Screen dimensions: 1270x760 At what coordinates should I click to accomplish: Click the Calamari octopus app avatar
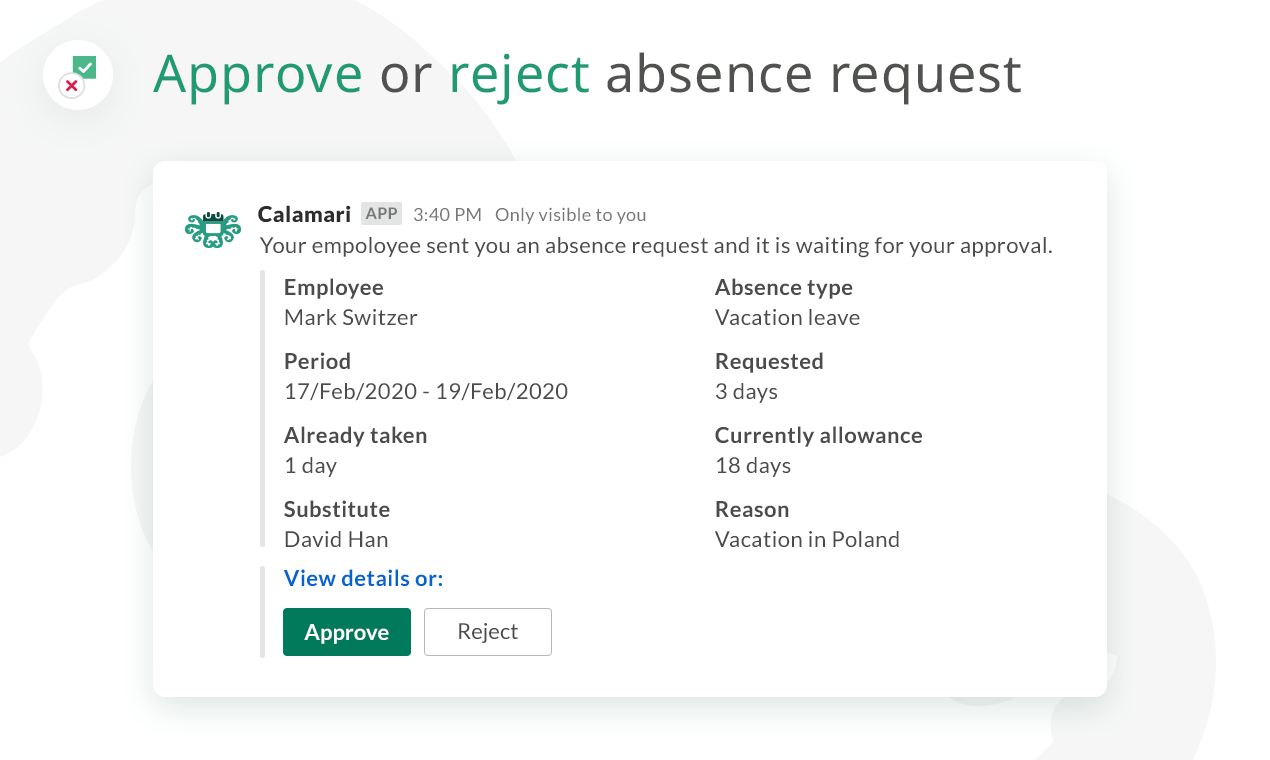[213, 229]
